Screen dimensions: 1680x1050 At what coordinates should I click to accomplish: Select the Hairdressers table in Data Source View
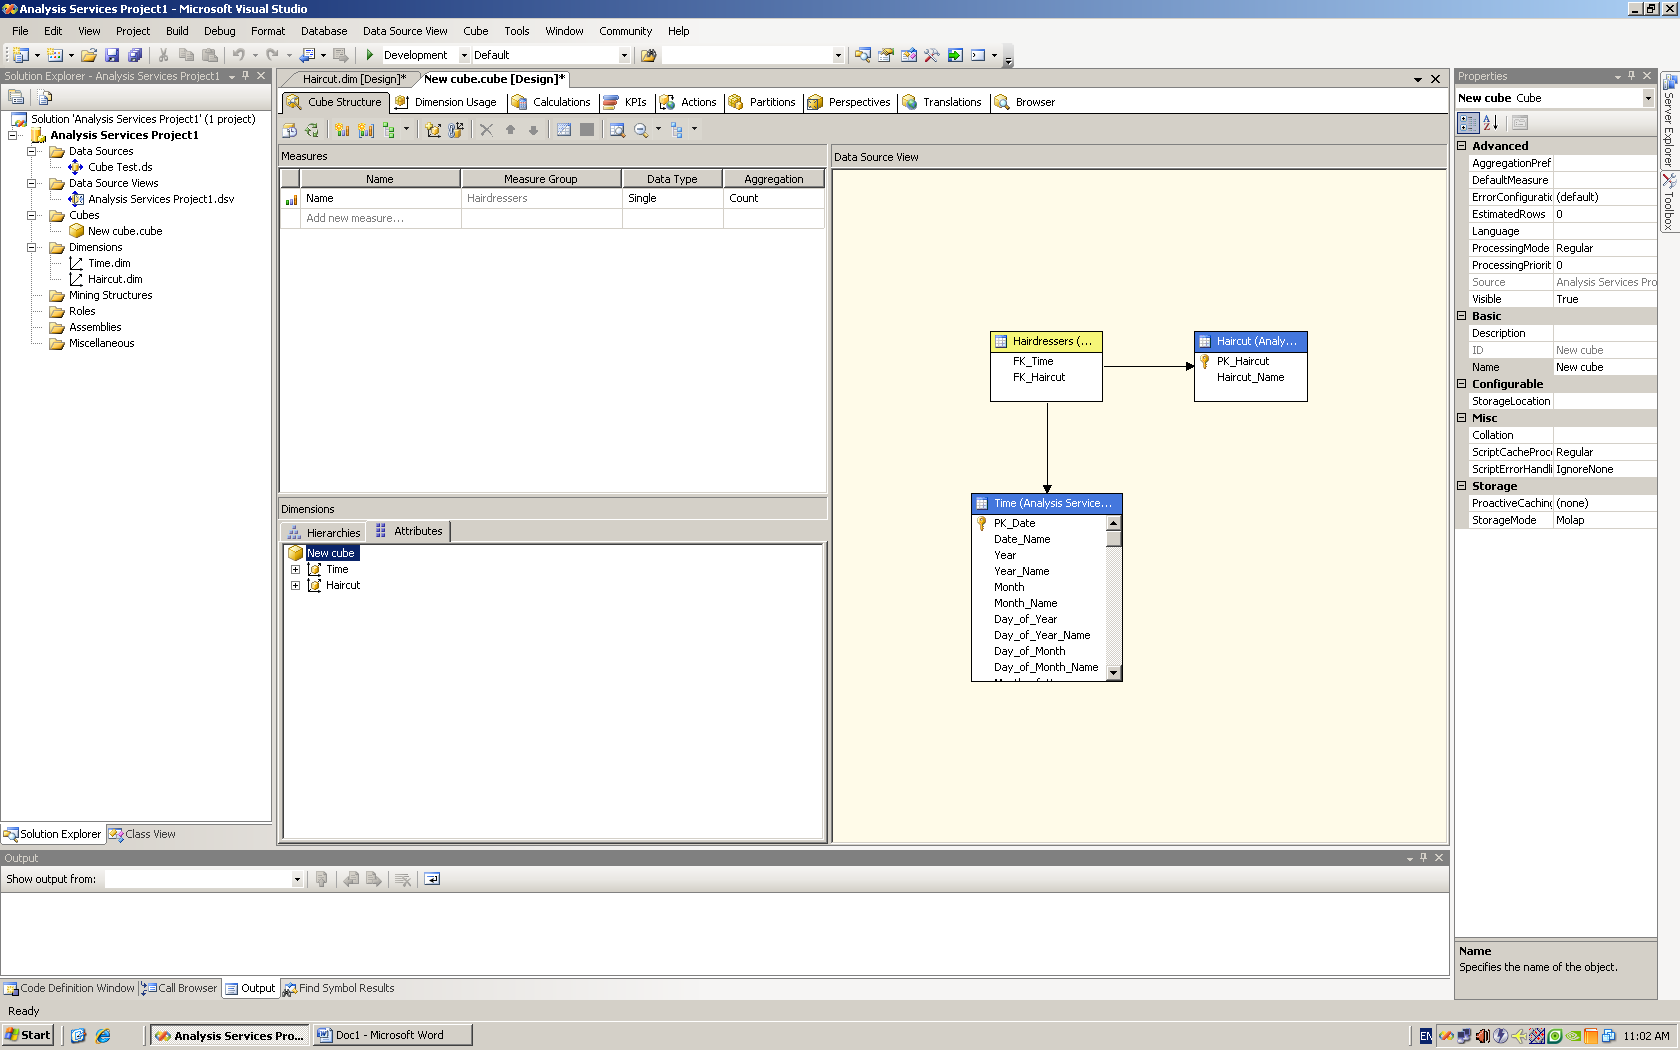(1046, 341)
